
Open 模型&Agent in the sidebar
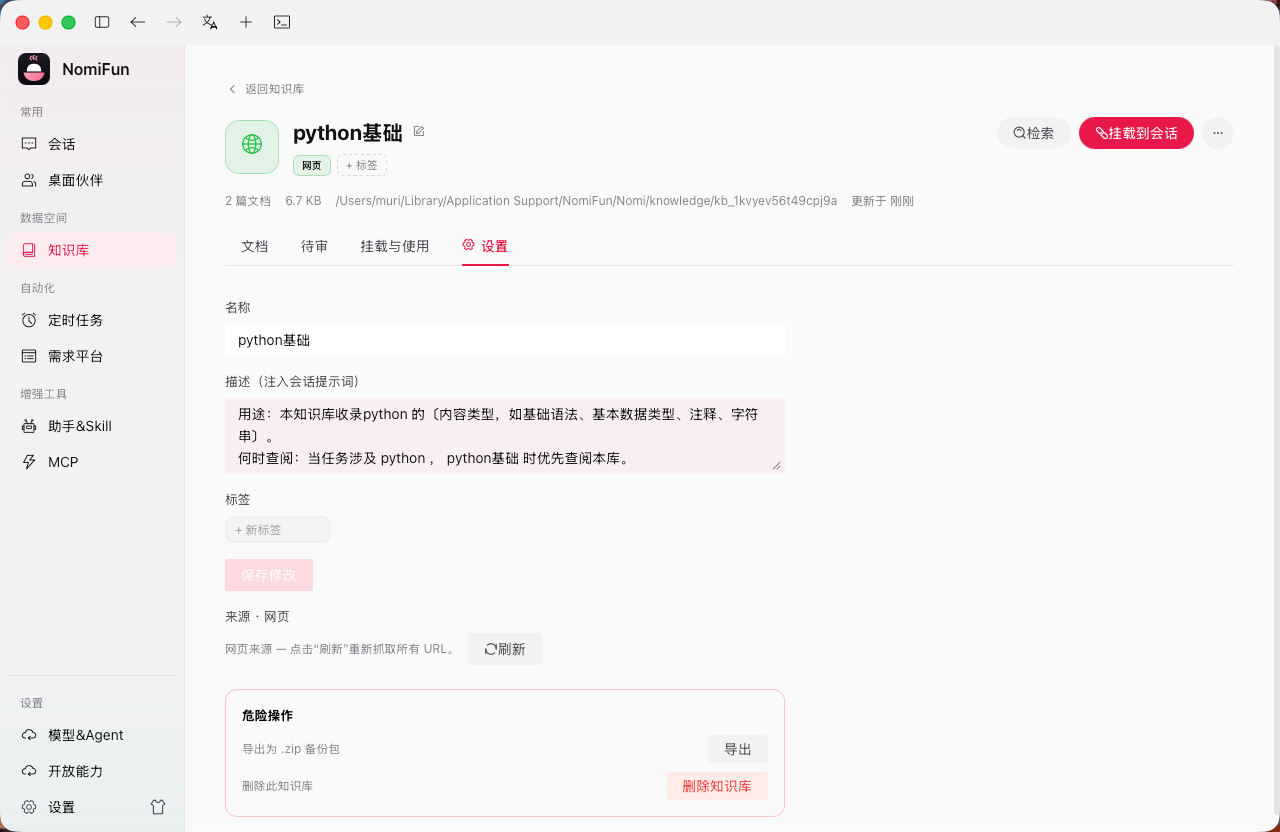(92, 735)
